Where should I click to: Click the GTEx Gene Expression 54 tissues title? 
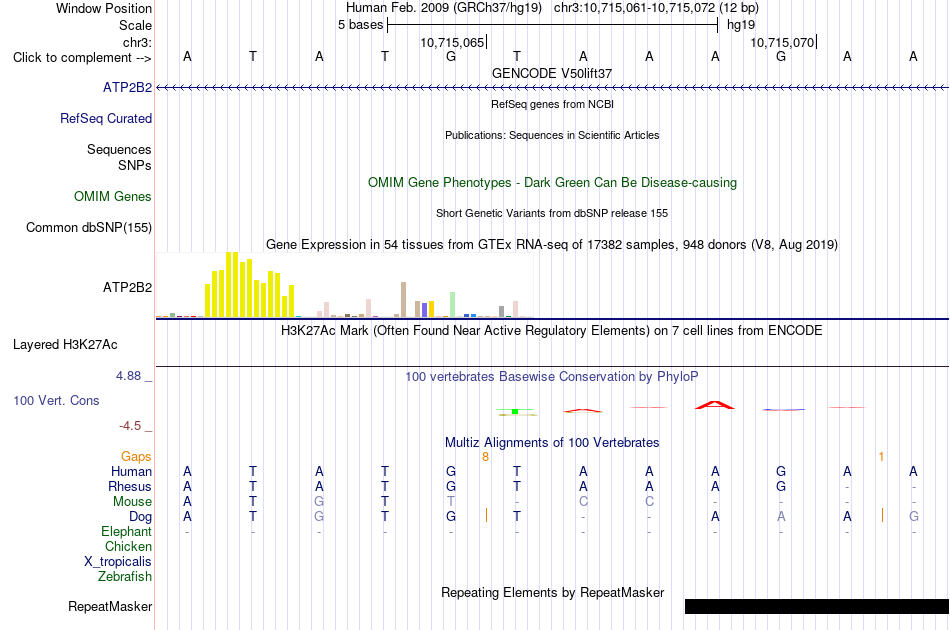point(552,245)
